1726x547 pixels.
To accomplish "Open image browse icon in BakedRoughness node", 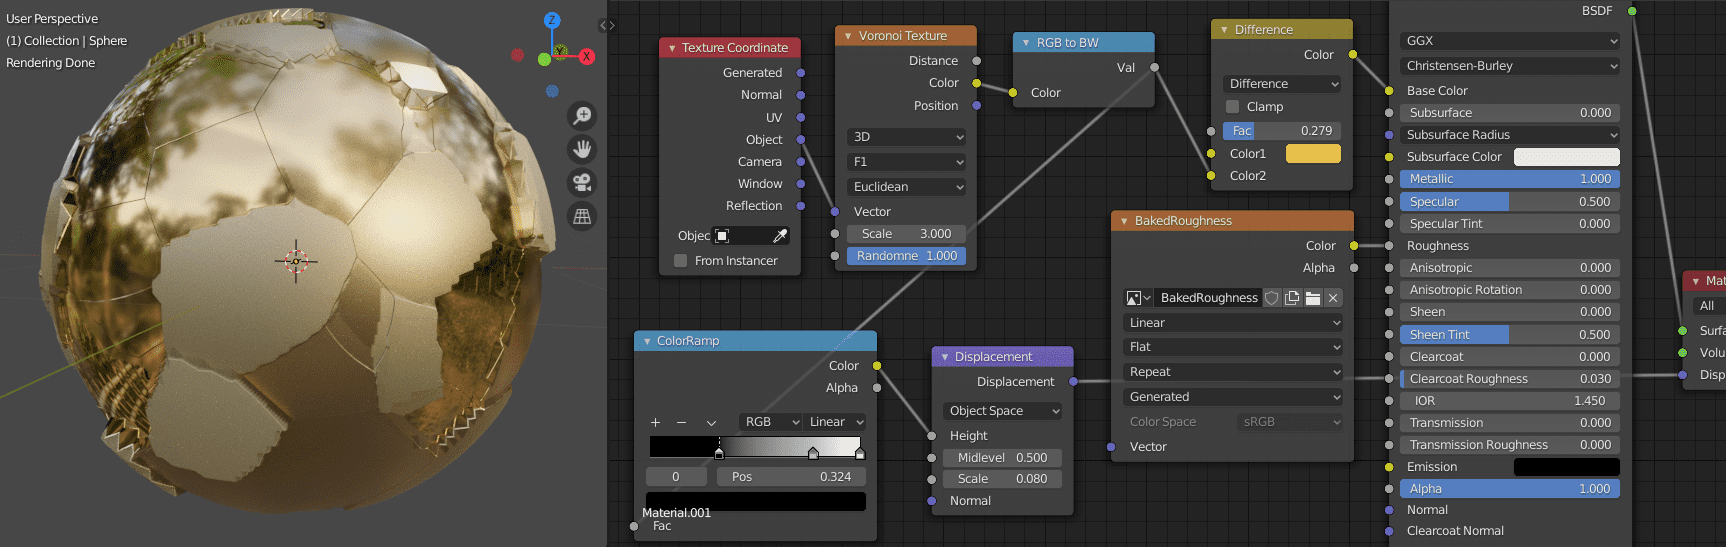I will 1138,298.
